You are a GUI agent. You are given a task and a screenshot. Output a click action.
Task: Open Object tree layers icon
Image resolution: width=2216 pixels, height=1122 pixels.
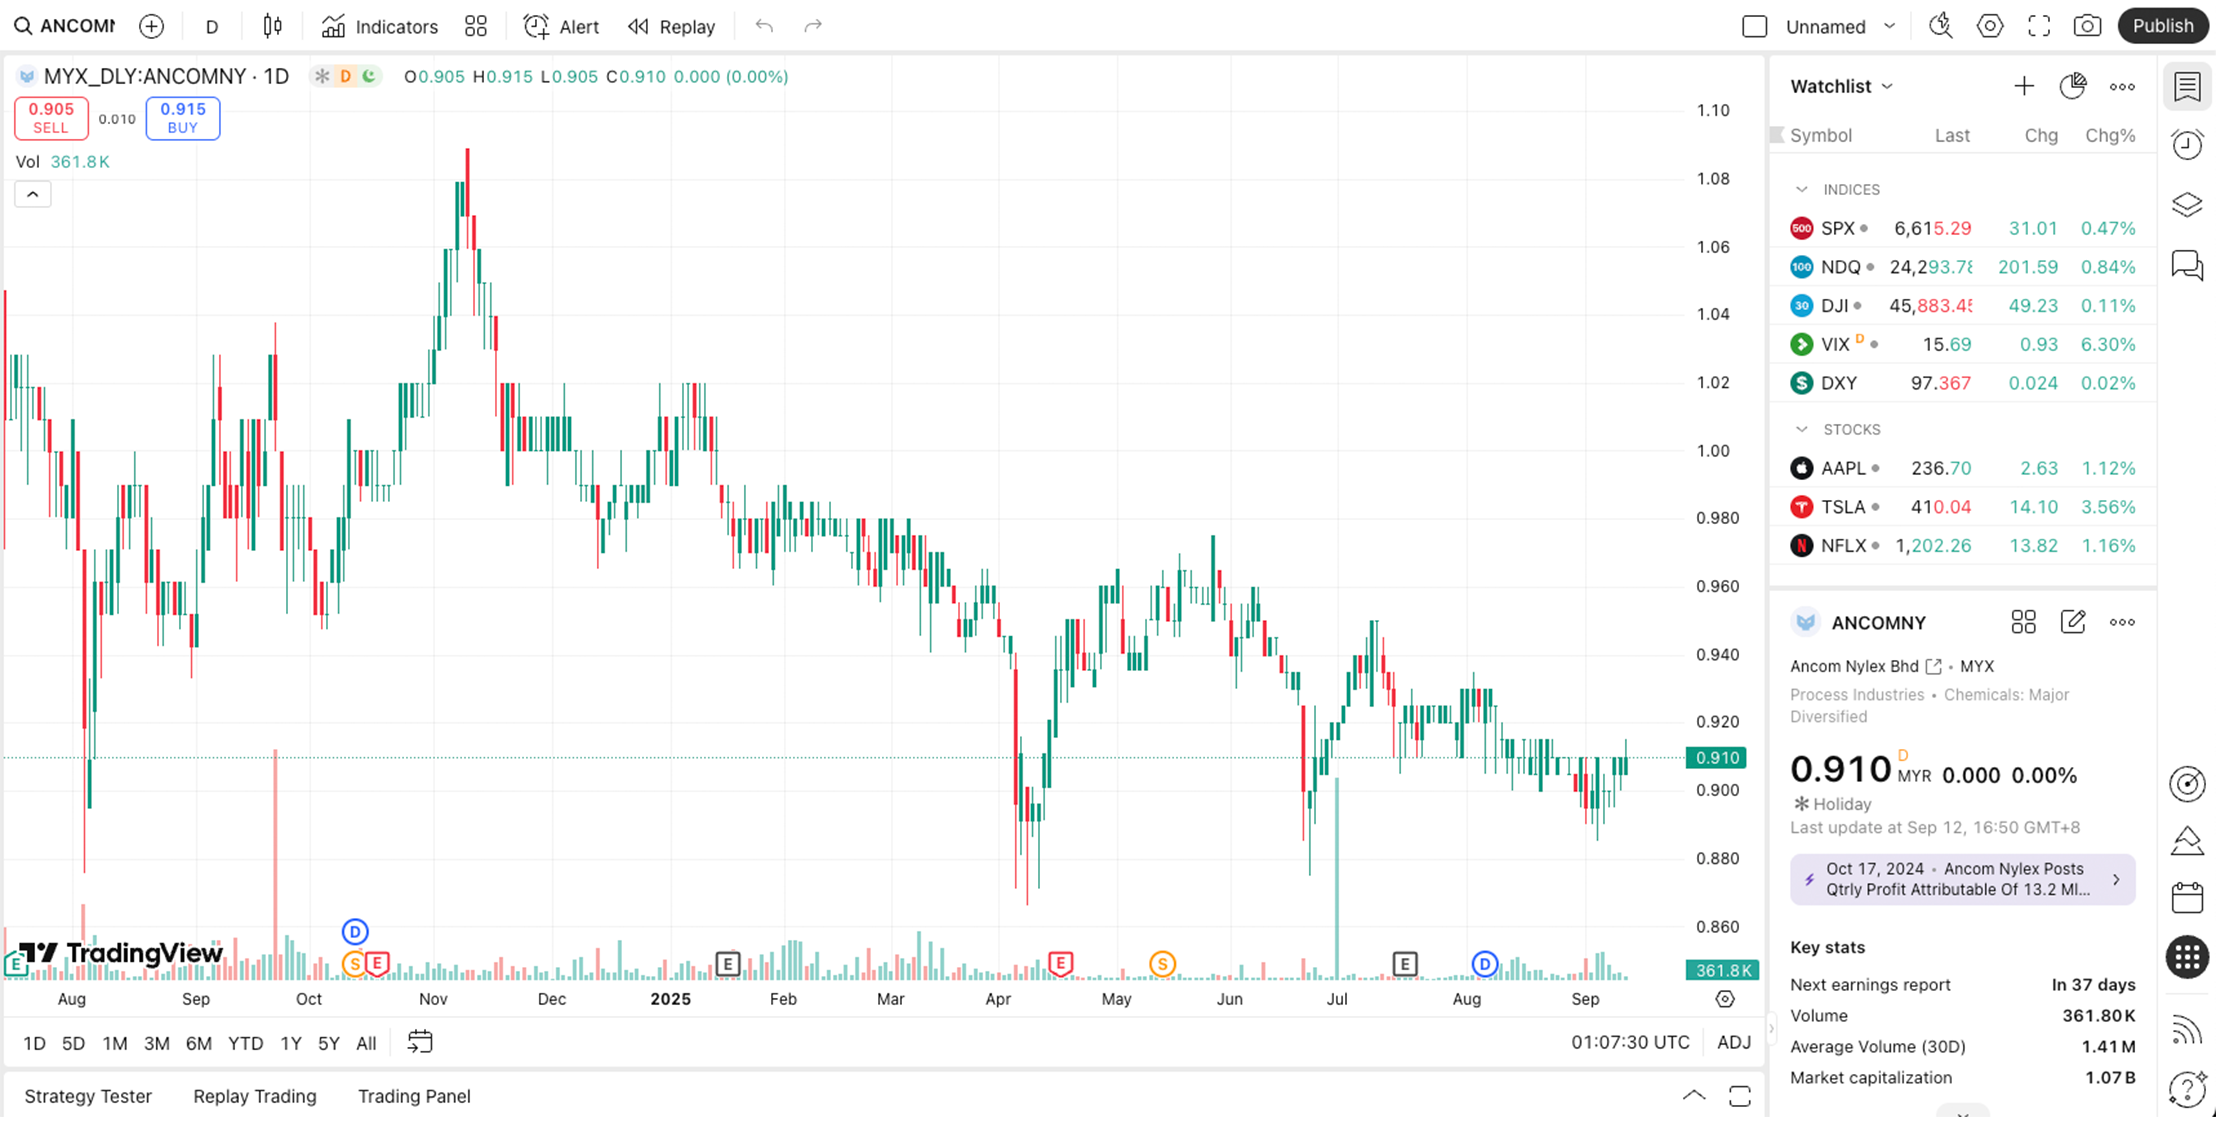click(2187, 205)
